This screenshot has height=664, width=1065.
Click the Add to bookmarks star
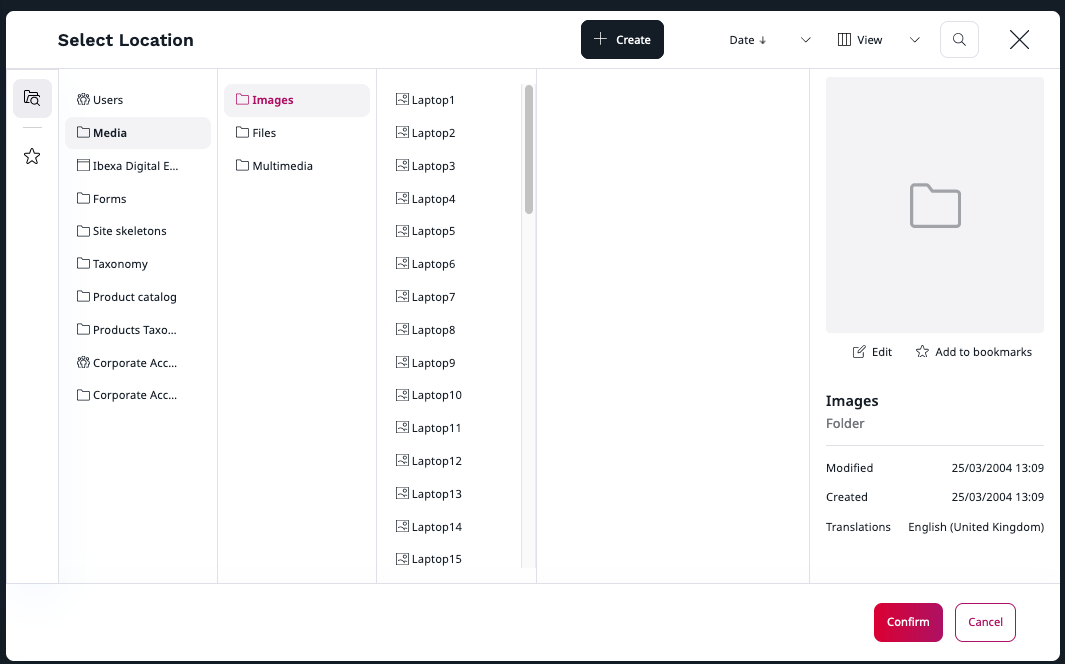(922, 352)
